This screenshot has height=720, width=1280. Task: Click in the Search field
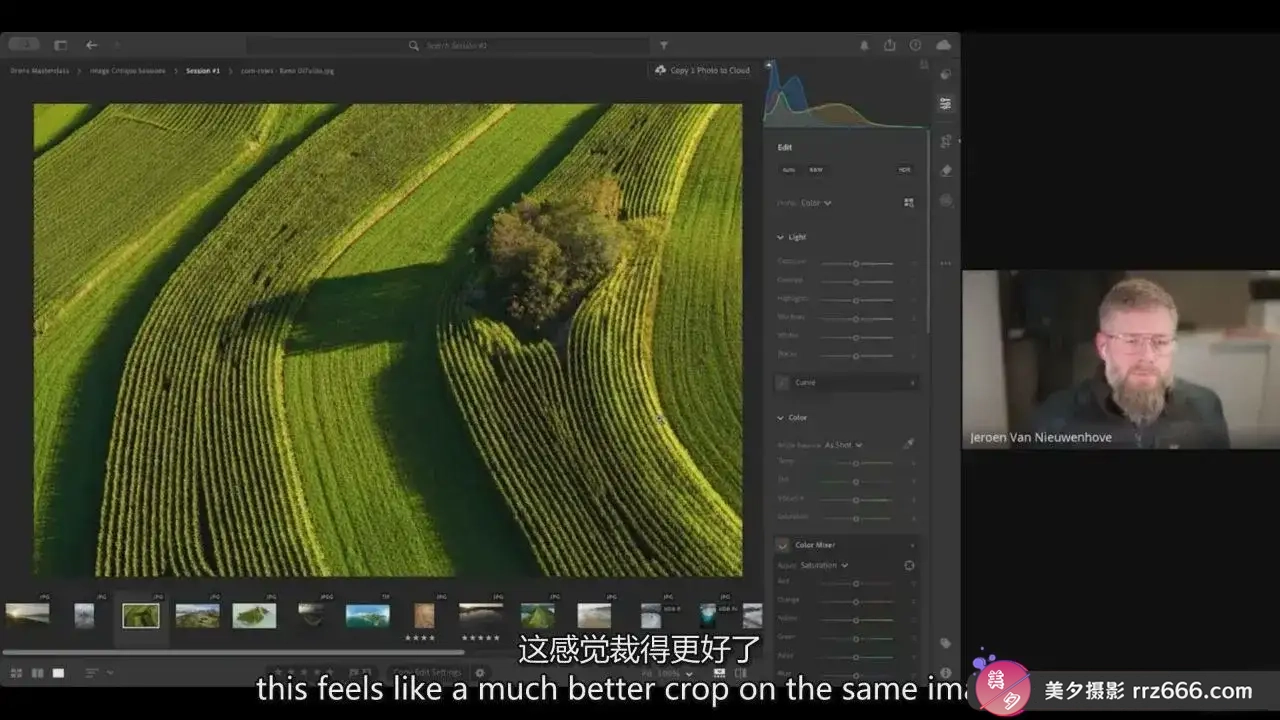pyautogui.click(x=448, y=46)
